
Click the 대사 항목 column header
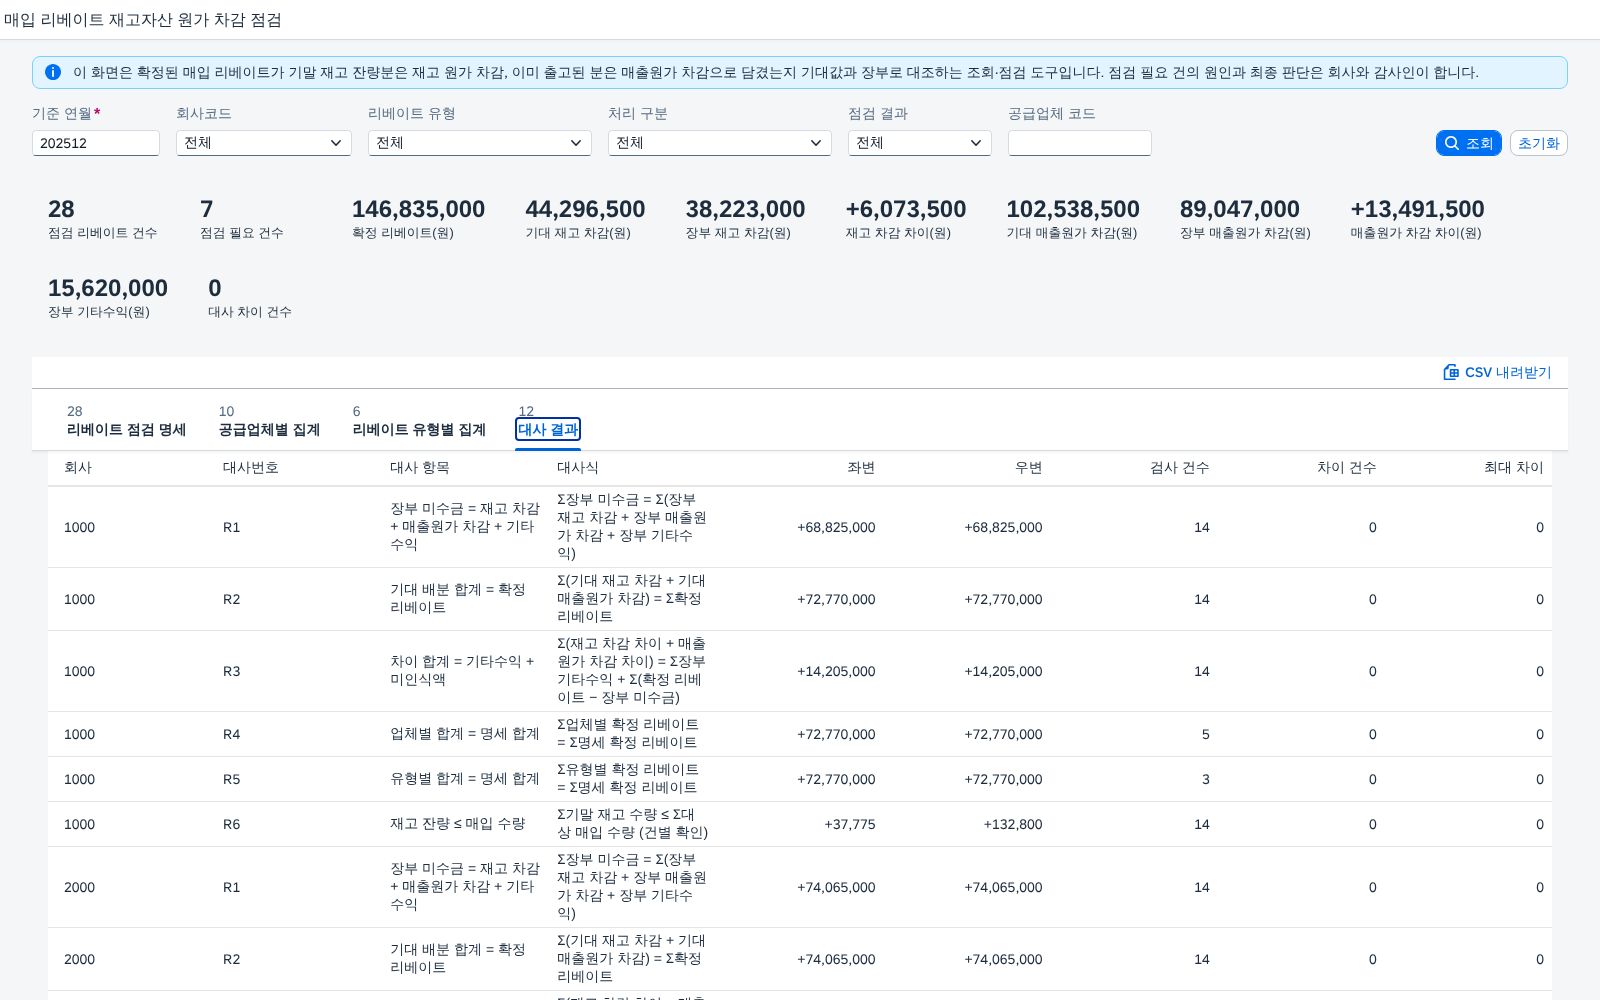pyautogui.click(x=420, y=467)
